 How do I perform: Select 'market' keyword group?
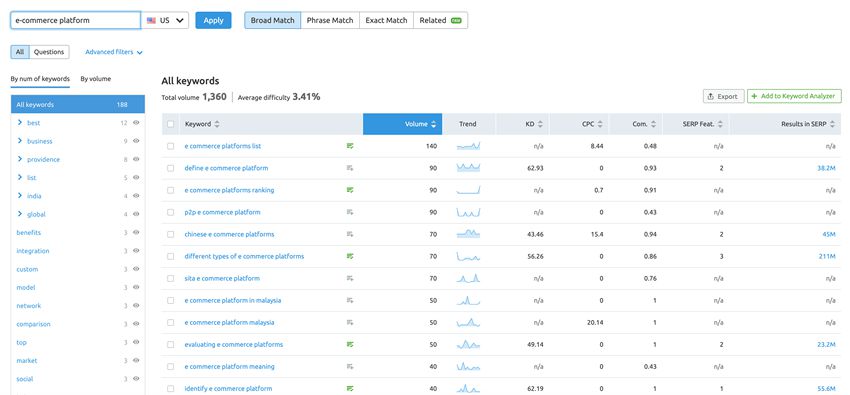pyautogui.click(x=27, y=360)
